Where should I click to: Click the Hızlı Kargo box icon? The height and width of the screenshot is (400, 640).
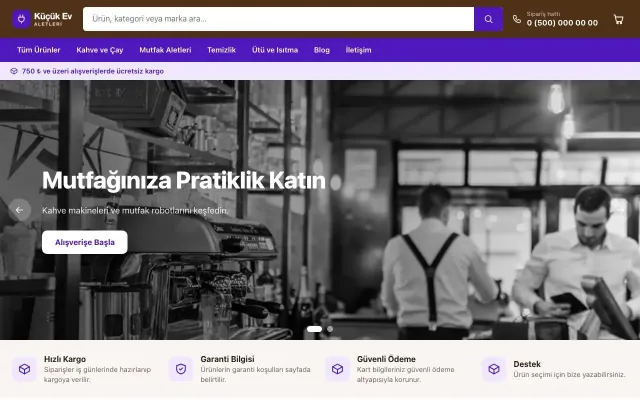[24, 369]
